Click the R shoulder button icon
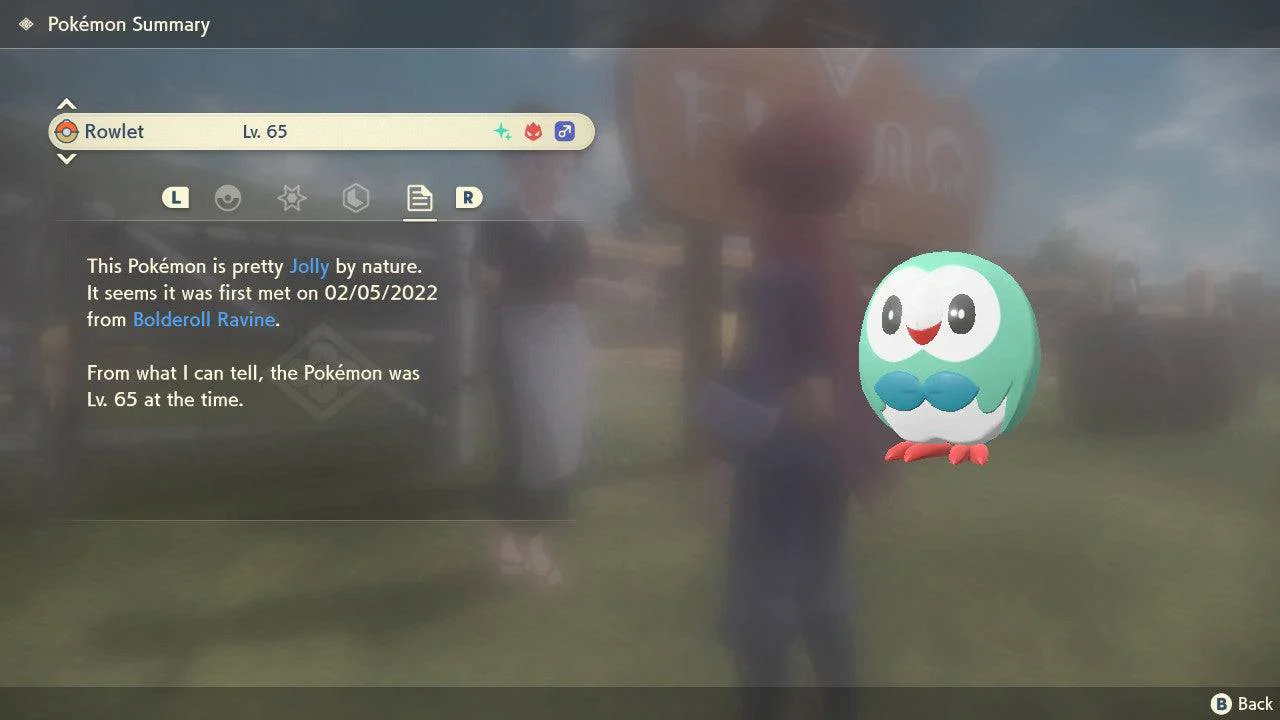The image size is (1280, 720). [x=468, y=198]
